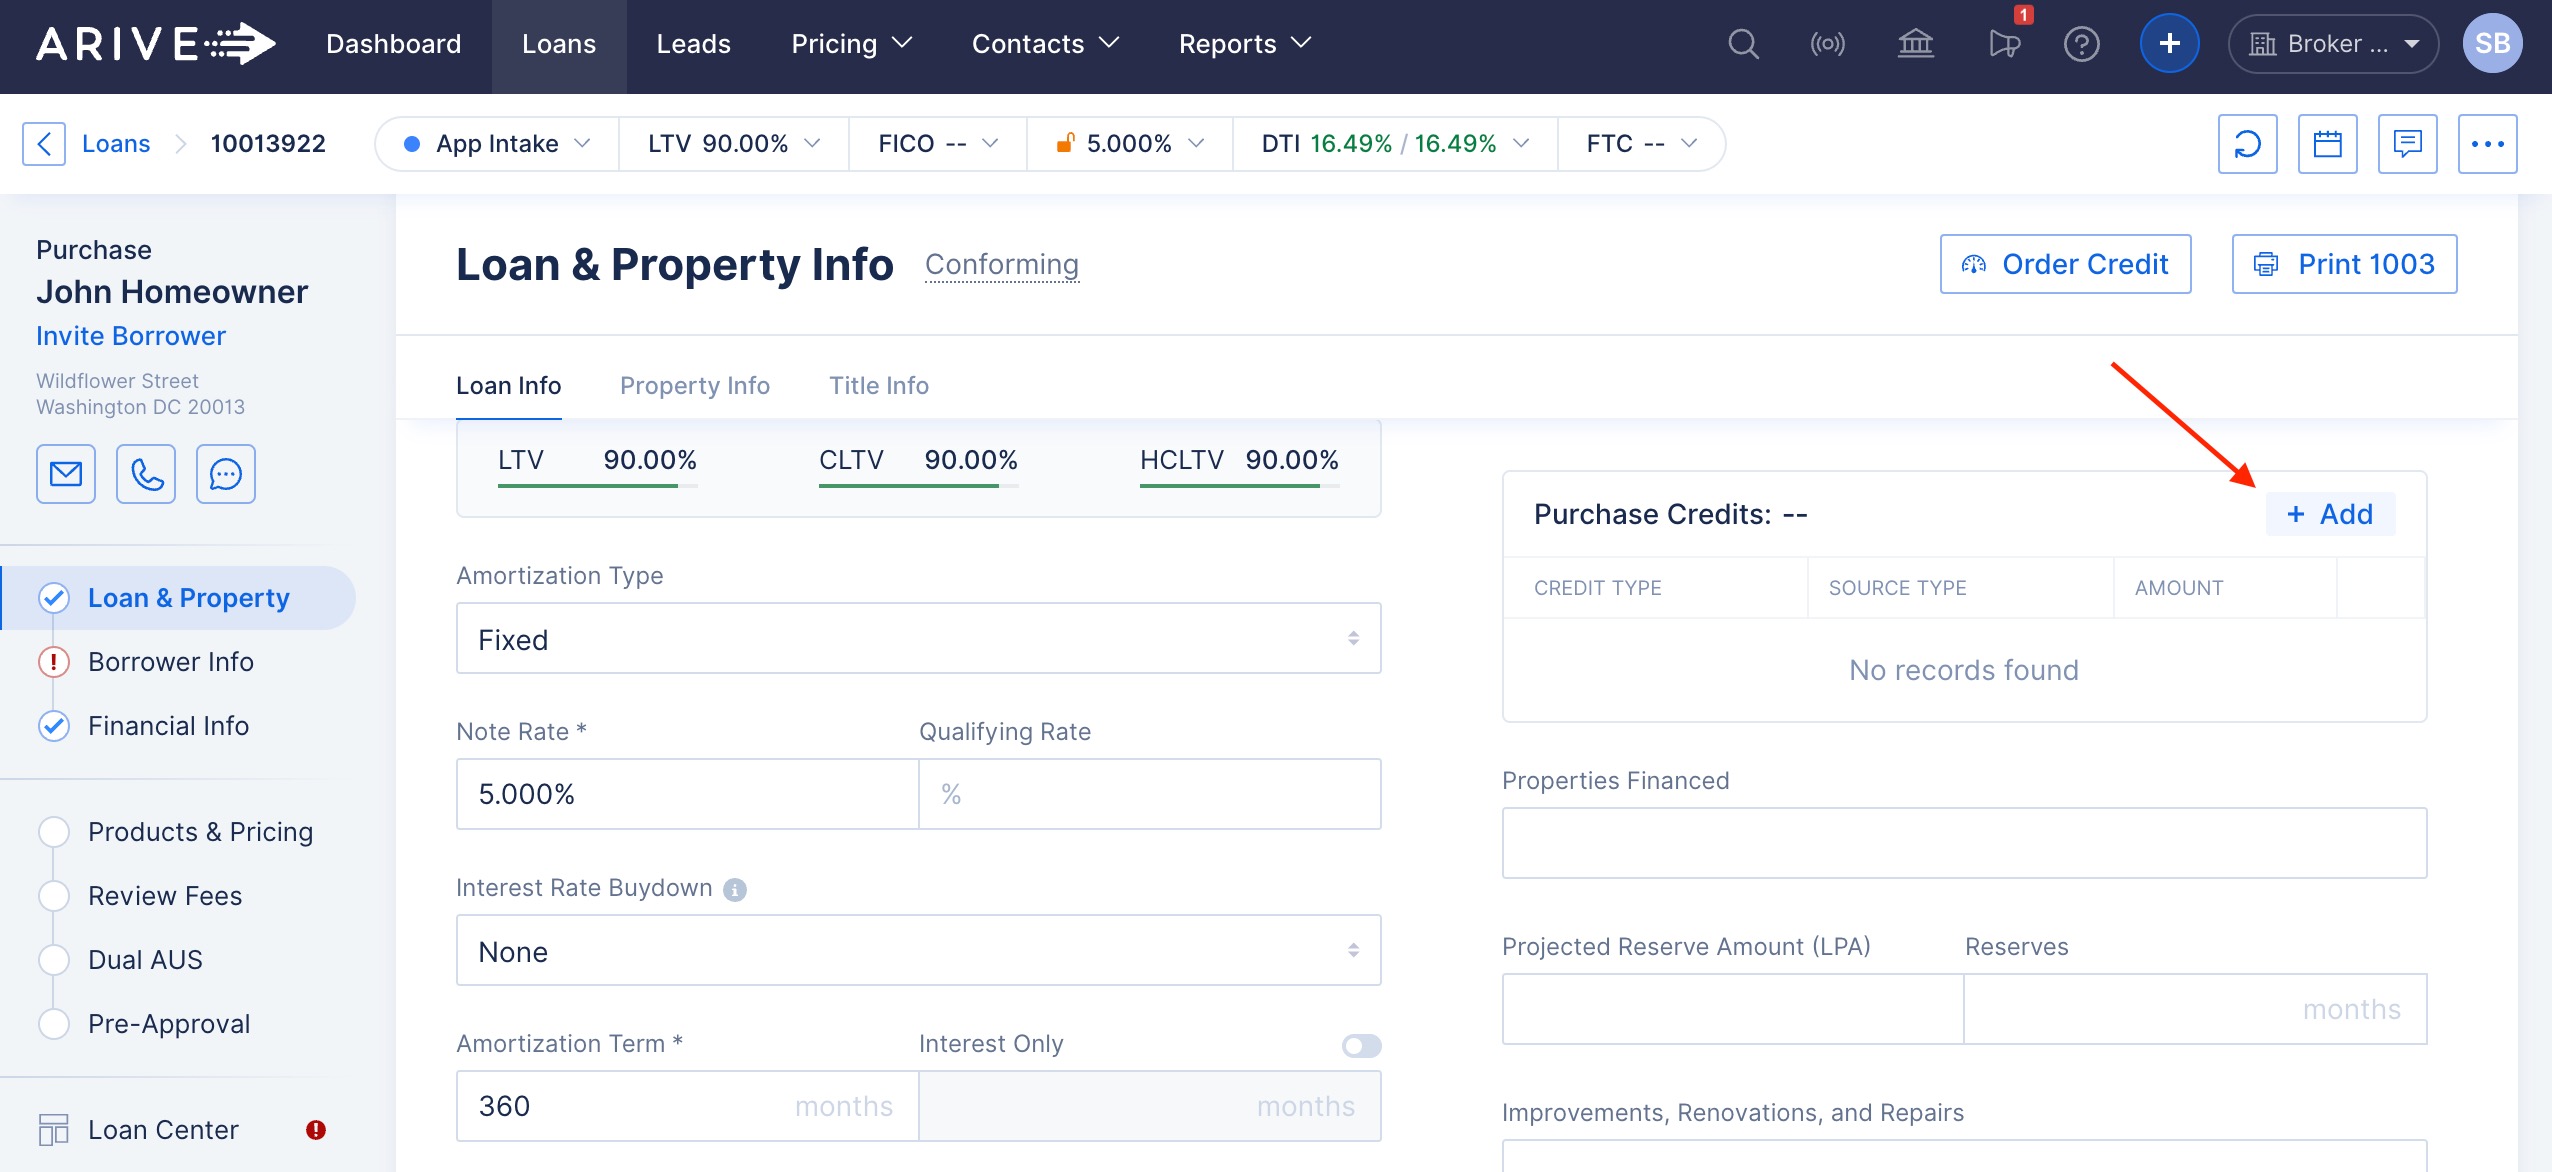Open the calendar icon in toolbar
Image resolution: width=2552 pixels, height=1172 pixels.
pos(2327,144)
